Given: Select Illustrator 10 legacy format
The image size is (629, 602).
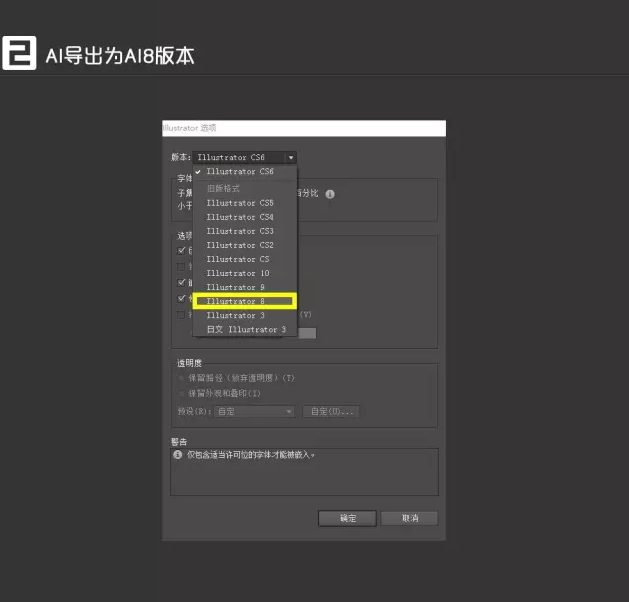Looking at the screenshot, I should tap(245, 273).
